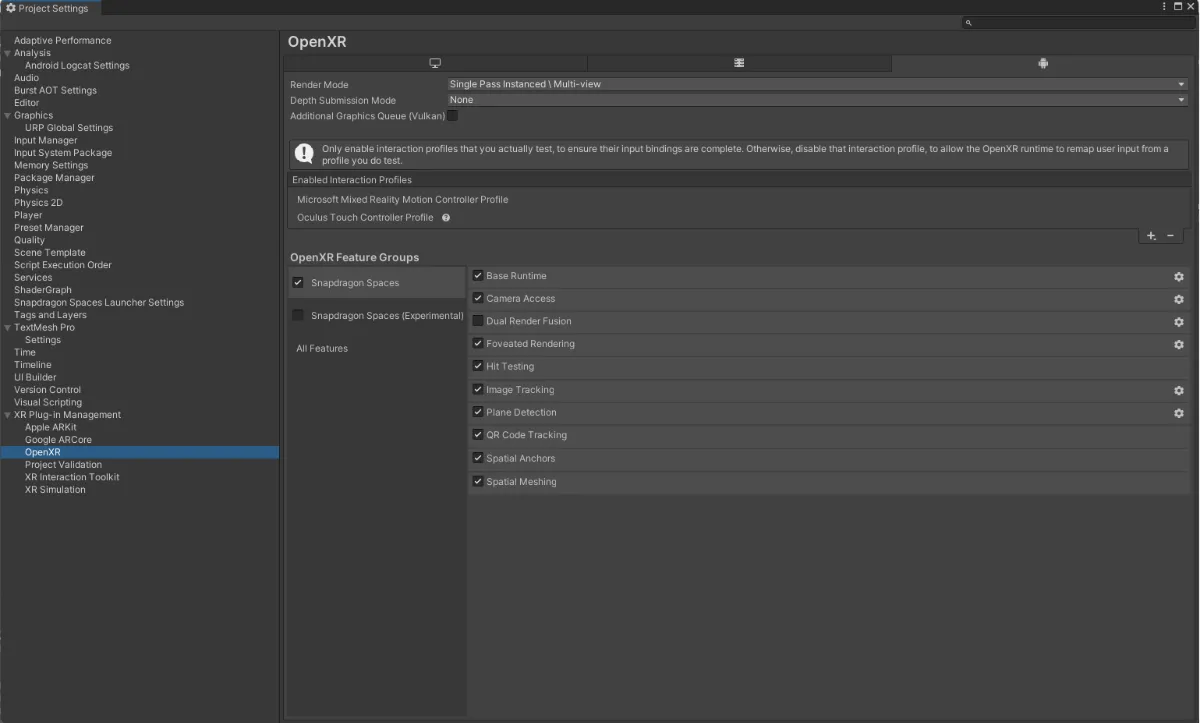1200x723 pixels.
Task: Collapse the XR Plug-in Management tree
Action: (8, 415)
